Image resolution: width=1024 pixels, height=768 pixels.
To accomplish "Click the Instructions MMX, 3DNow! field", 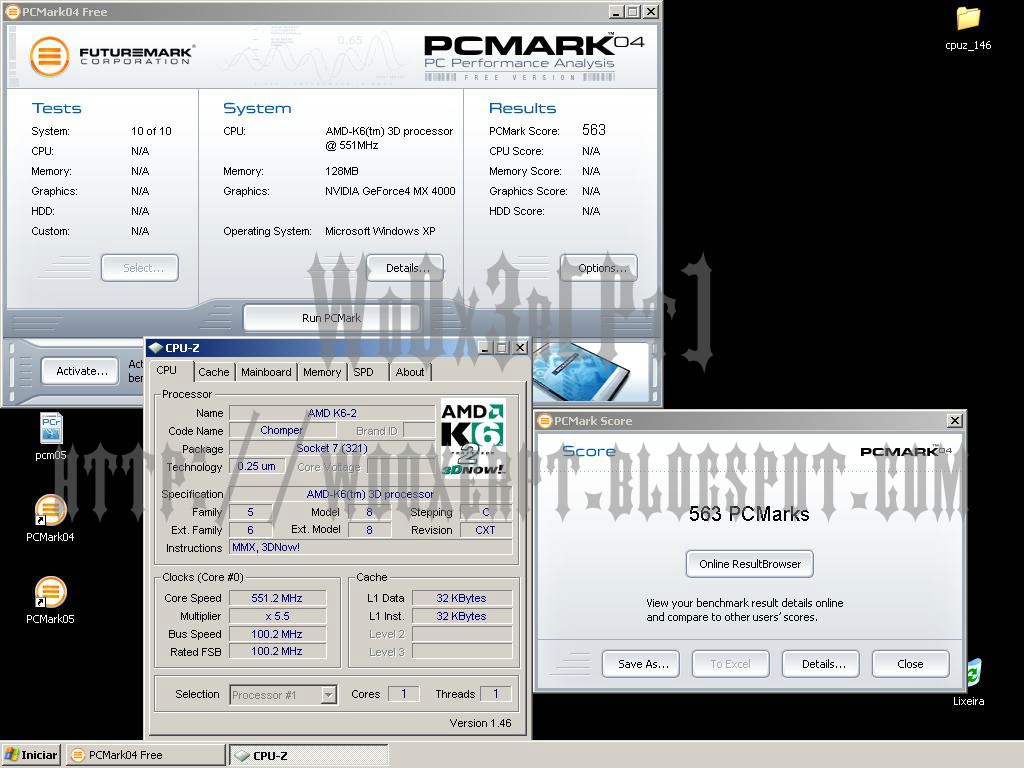I will [371, 547].
